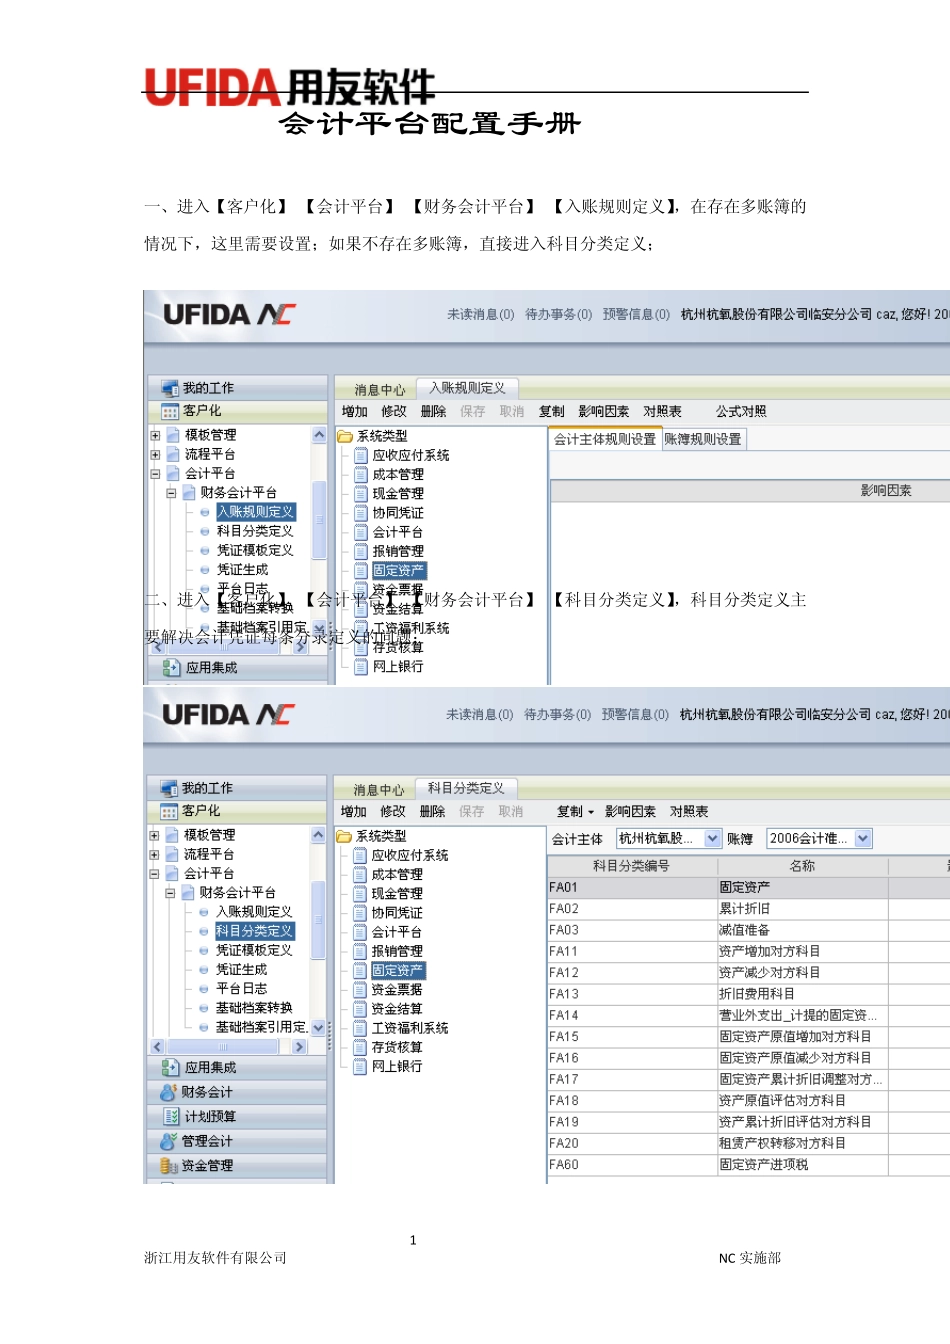Click horizontal scrollbar right arrow on 科目分类定义 screen
This screenshot has height=1344, width=950.
(299, 1047)
